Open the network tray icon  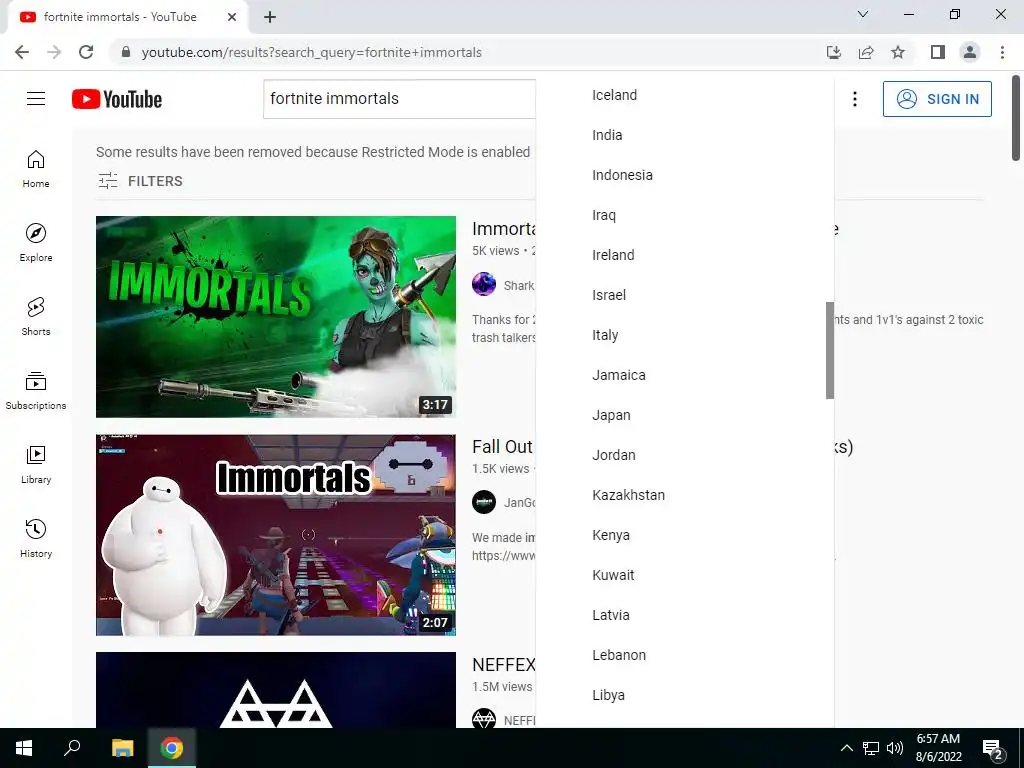[x=871, y=748]
